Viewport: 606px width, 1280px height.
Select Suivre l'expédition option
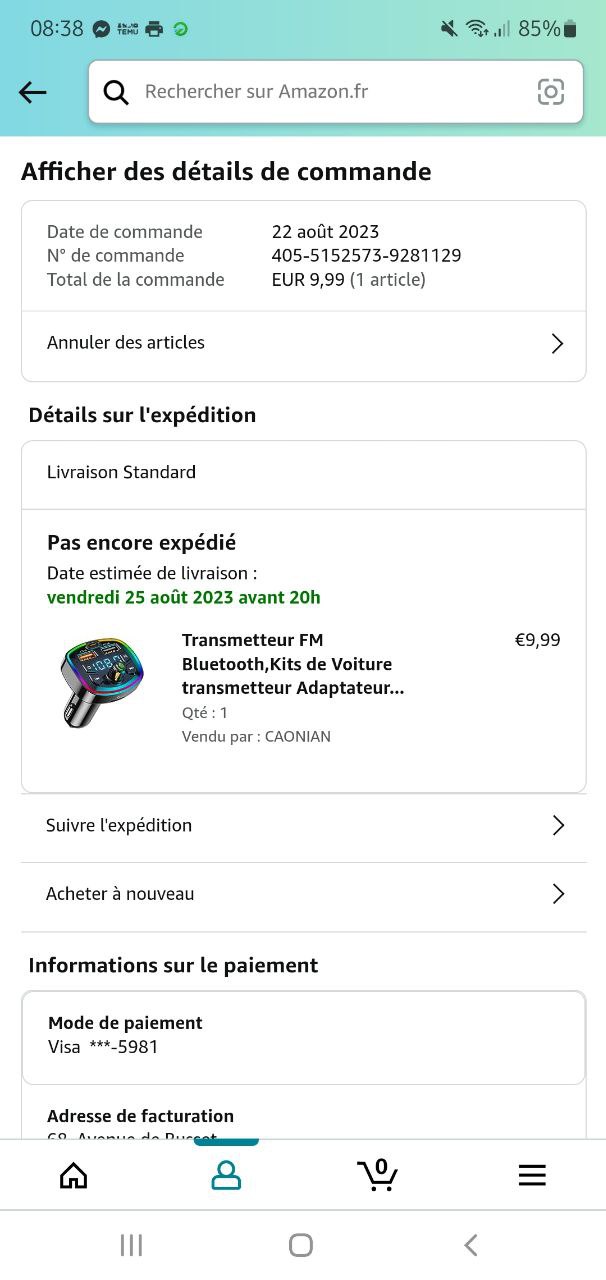(x=119, y=825)
